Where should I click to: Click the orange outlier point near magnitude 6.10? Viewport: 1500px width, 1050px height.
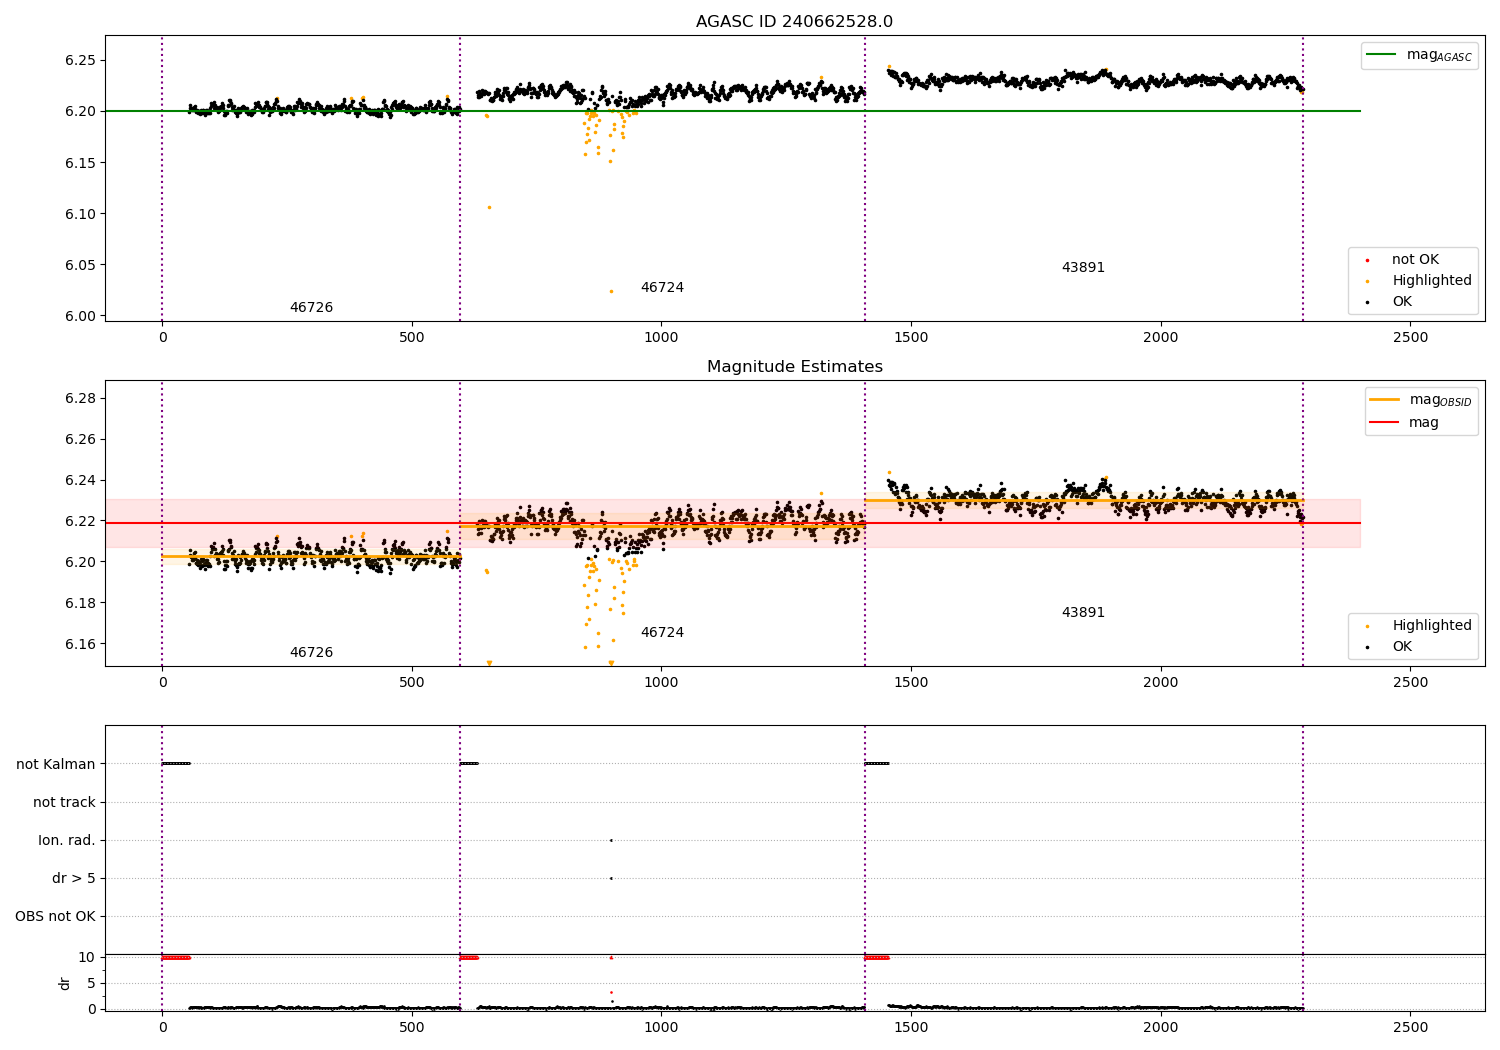coord(489,207)
